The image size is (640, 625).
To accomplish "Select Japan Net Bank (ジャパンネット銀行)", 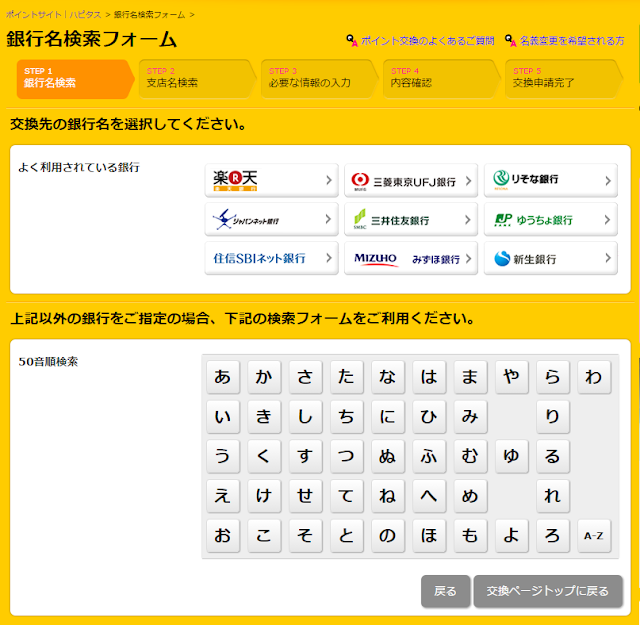I will [271, 219].
